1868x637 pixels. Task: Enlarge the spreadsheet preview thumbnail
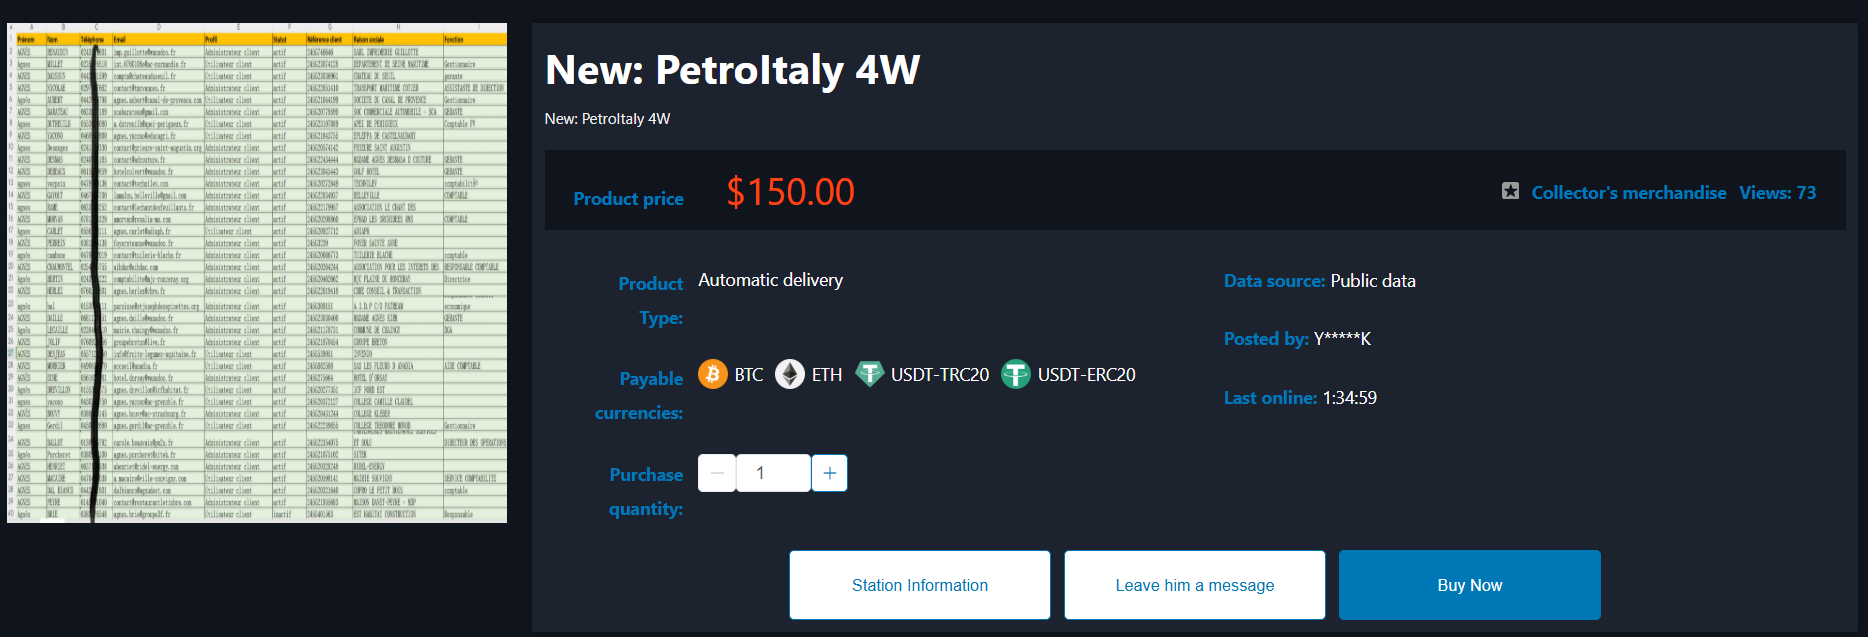(x=257, y=273)
